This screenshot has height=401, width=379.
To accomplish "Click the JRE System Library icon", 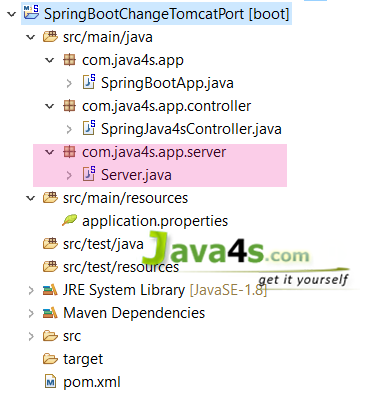I will coord(50,290).
